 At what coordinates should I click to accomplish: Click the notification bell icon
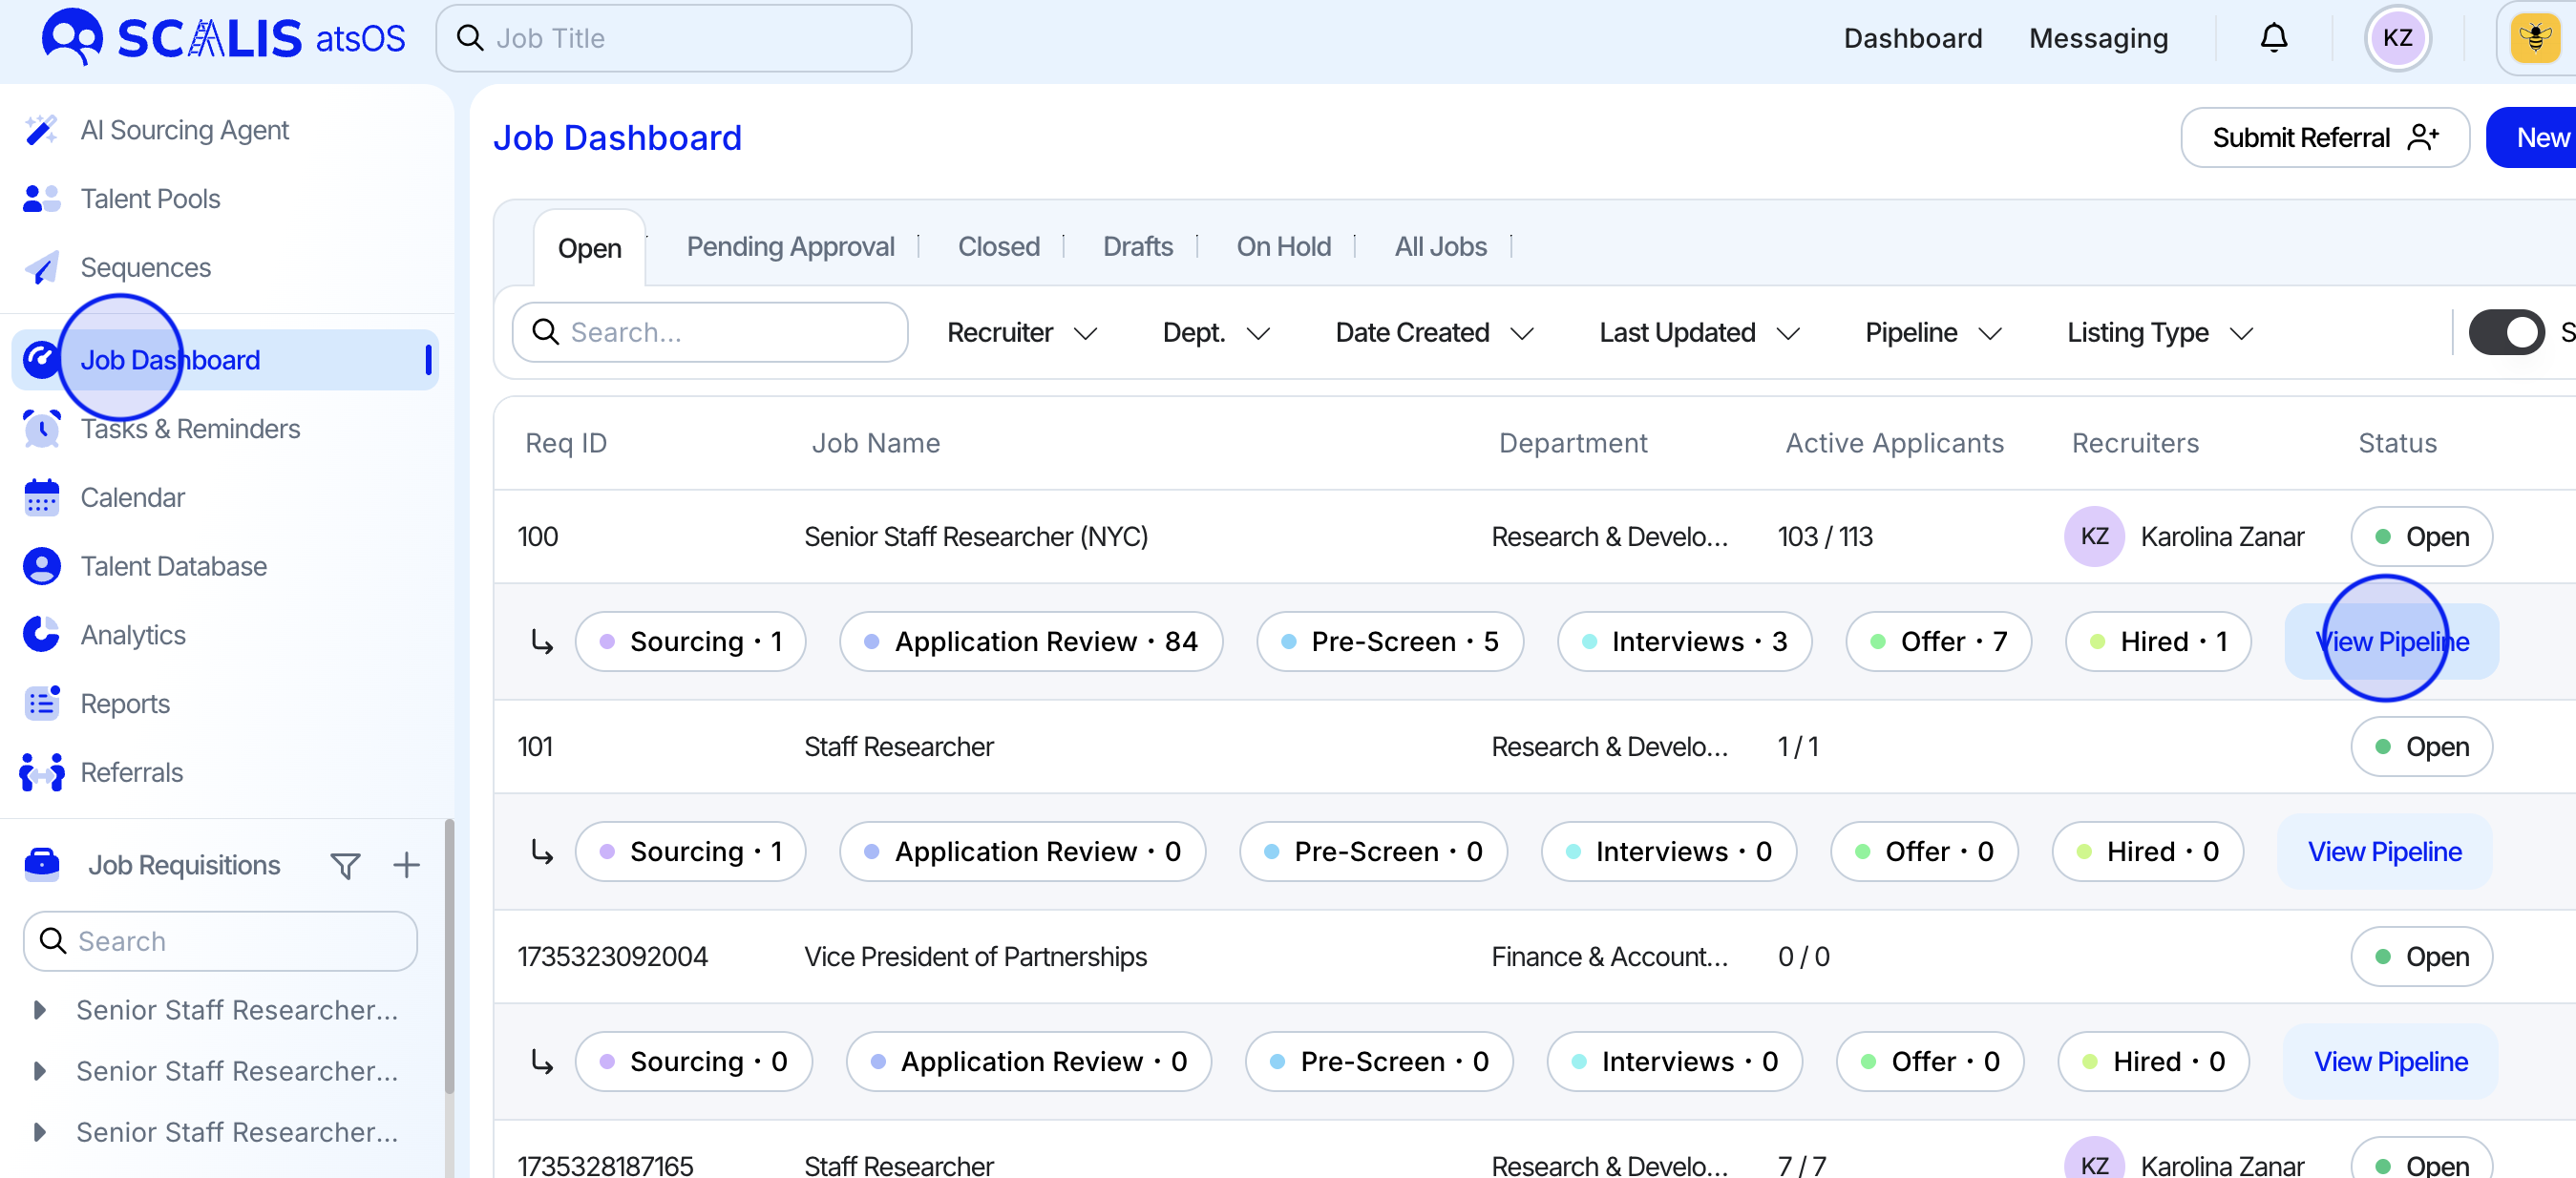click(x=2273, y=38)
